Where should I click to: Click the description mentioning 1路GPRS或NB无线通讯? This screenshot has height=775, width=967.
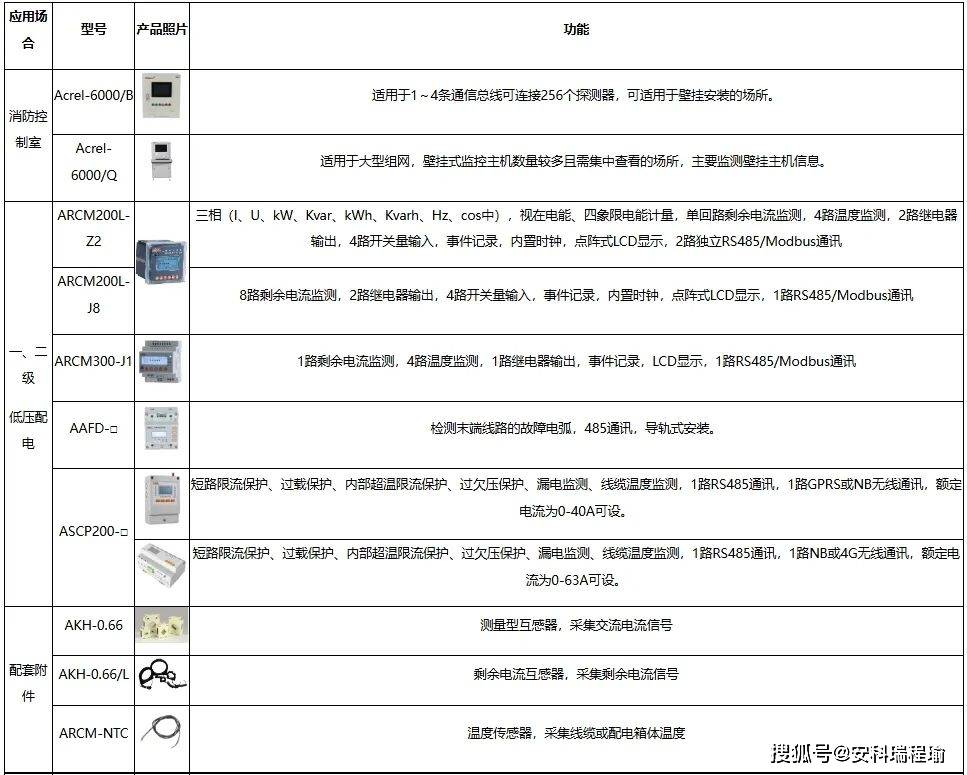(x=576, y=498)
